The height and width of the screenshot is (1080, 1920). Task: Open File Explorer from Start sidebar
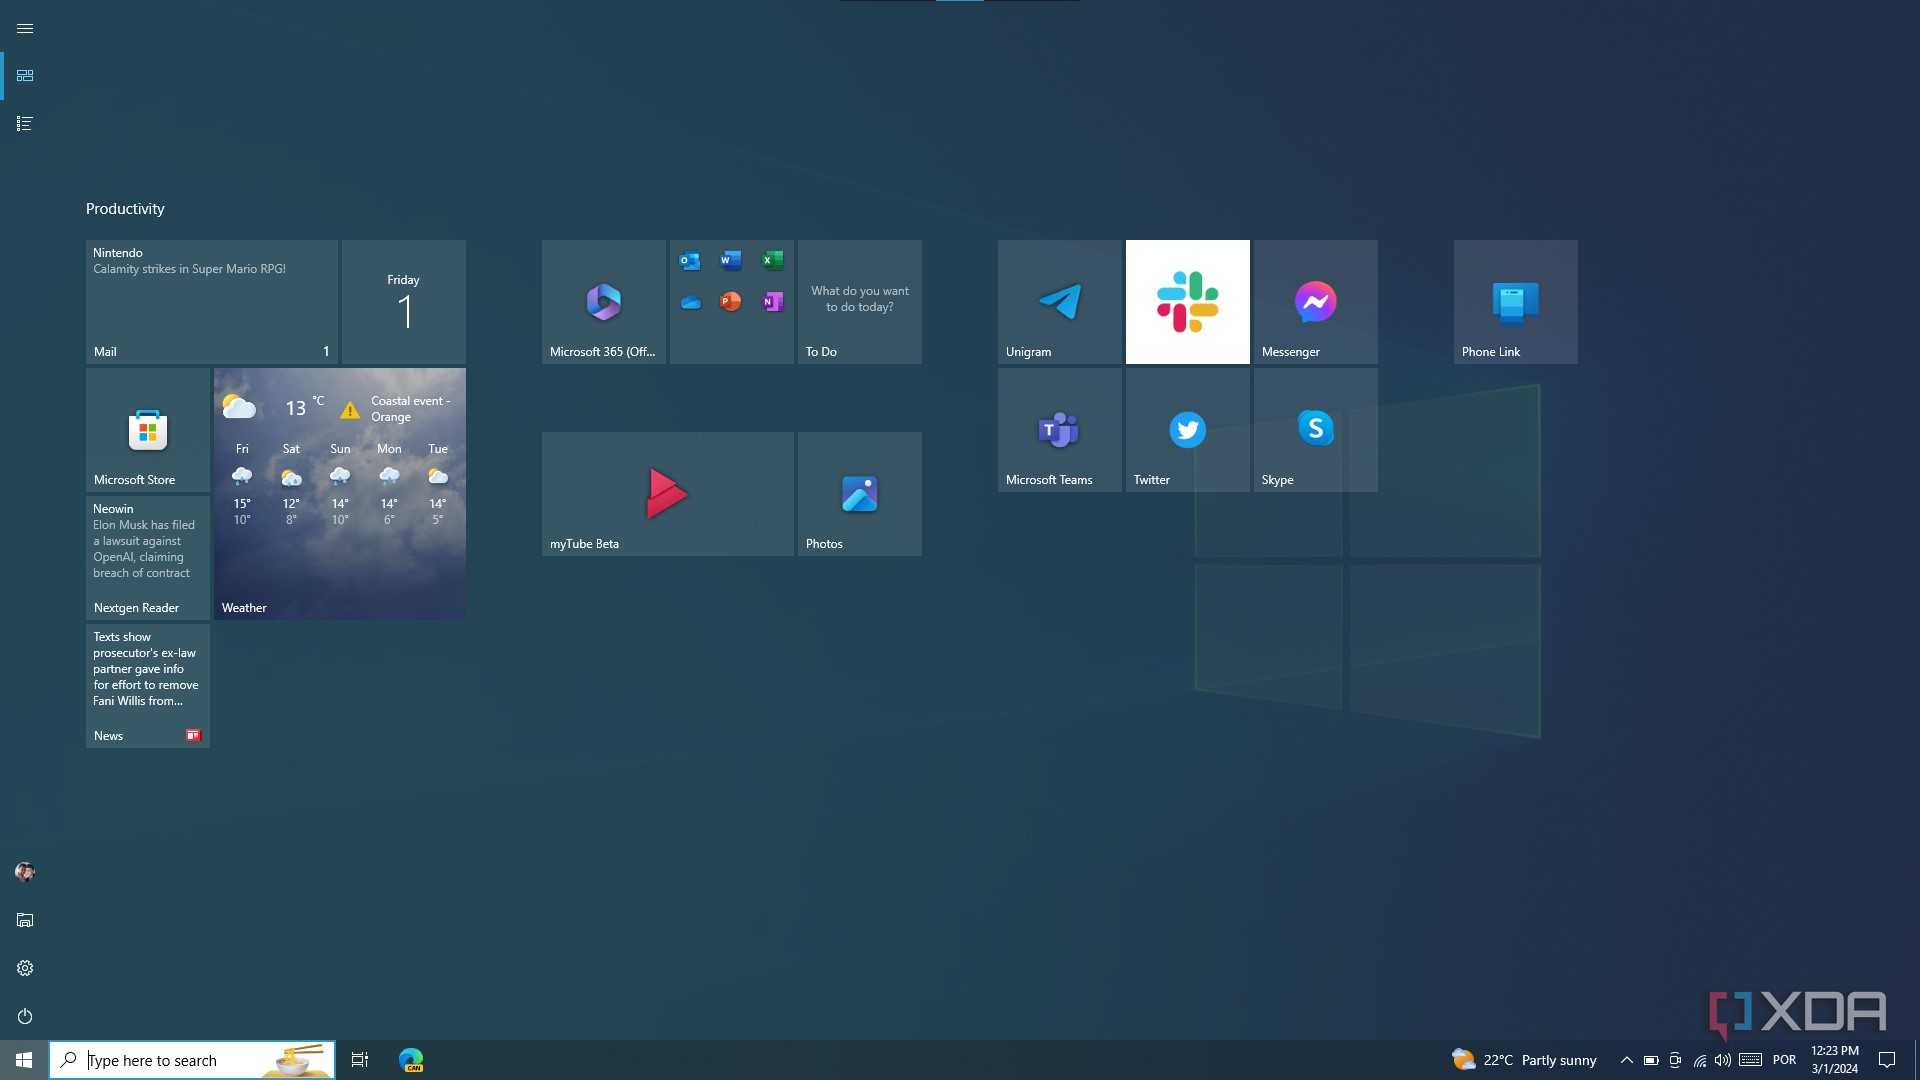click(25, 920)
